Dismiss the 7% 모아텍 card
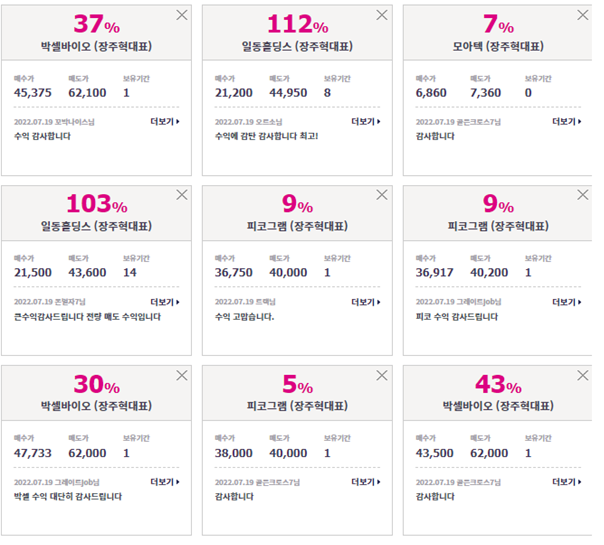 pos(583,15)
